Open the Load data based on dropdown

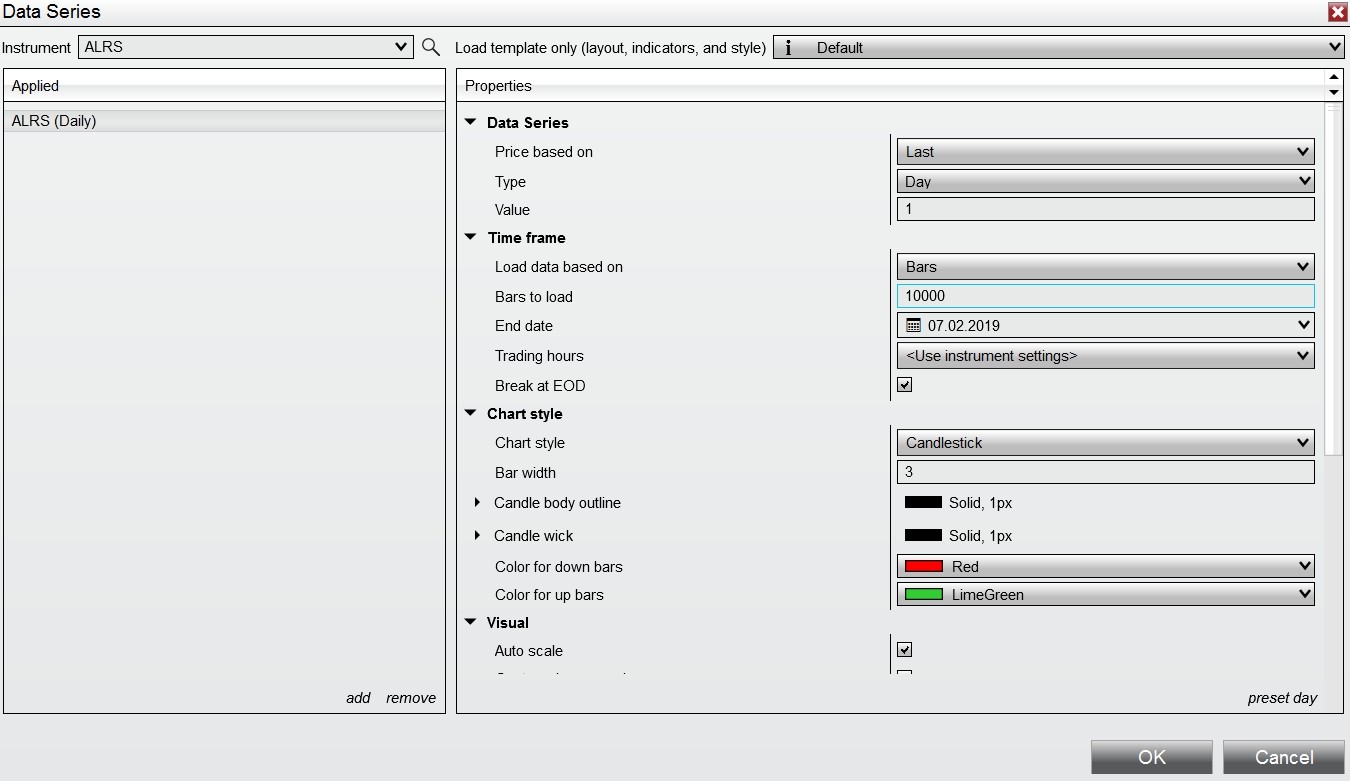(1105, 267)
